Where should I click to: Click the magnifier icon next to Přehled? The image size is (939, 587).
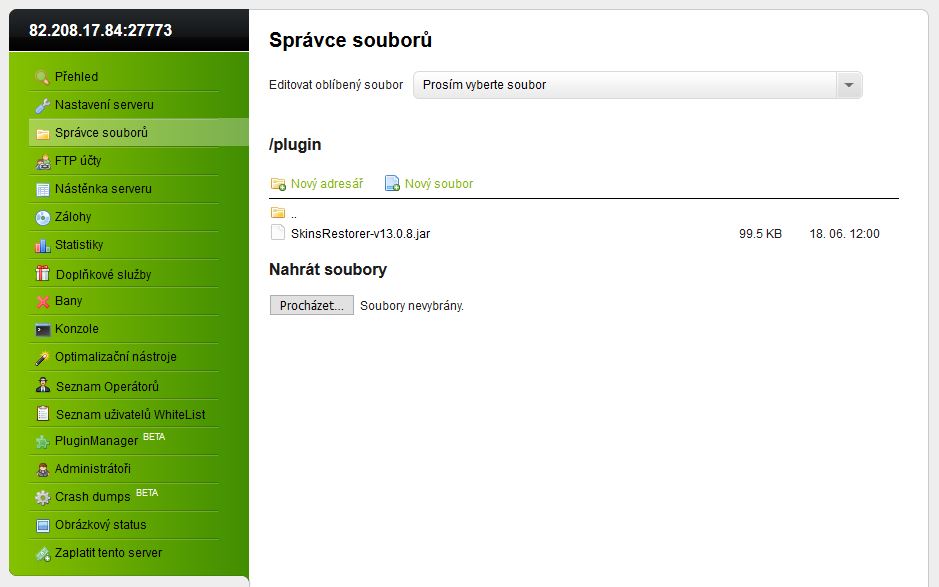tap(42, 77)
